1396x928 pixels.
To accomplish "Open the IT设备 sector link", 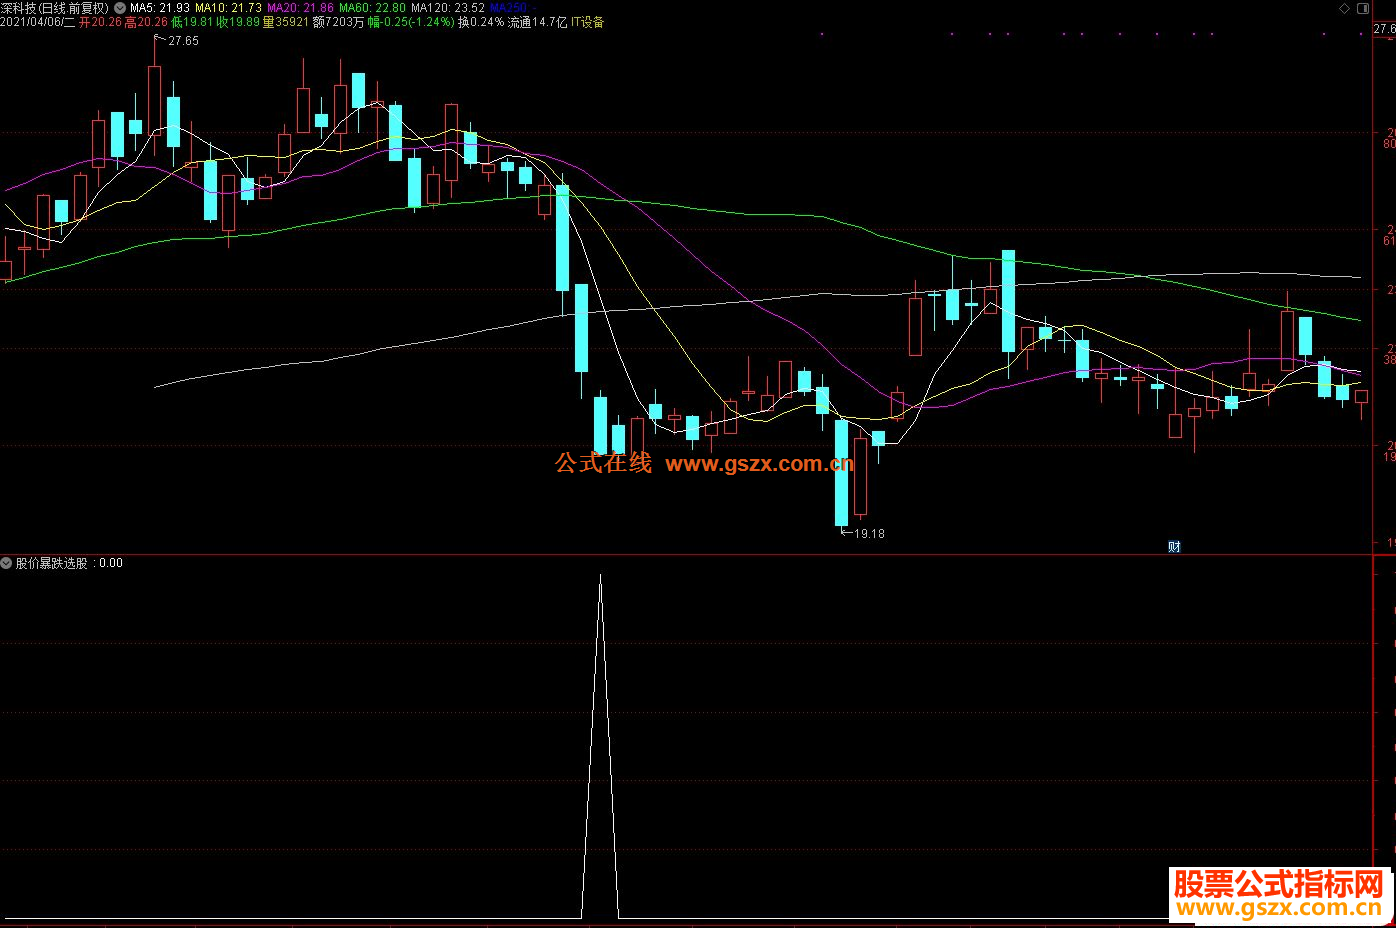I will [x=587, y=22].
